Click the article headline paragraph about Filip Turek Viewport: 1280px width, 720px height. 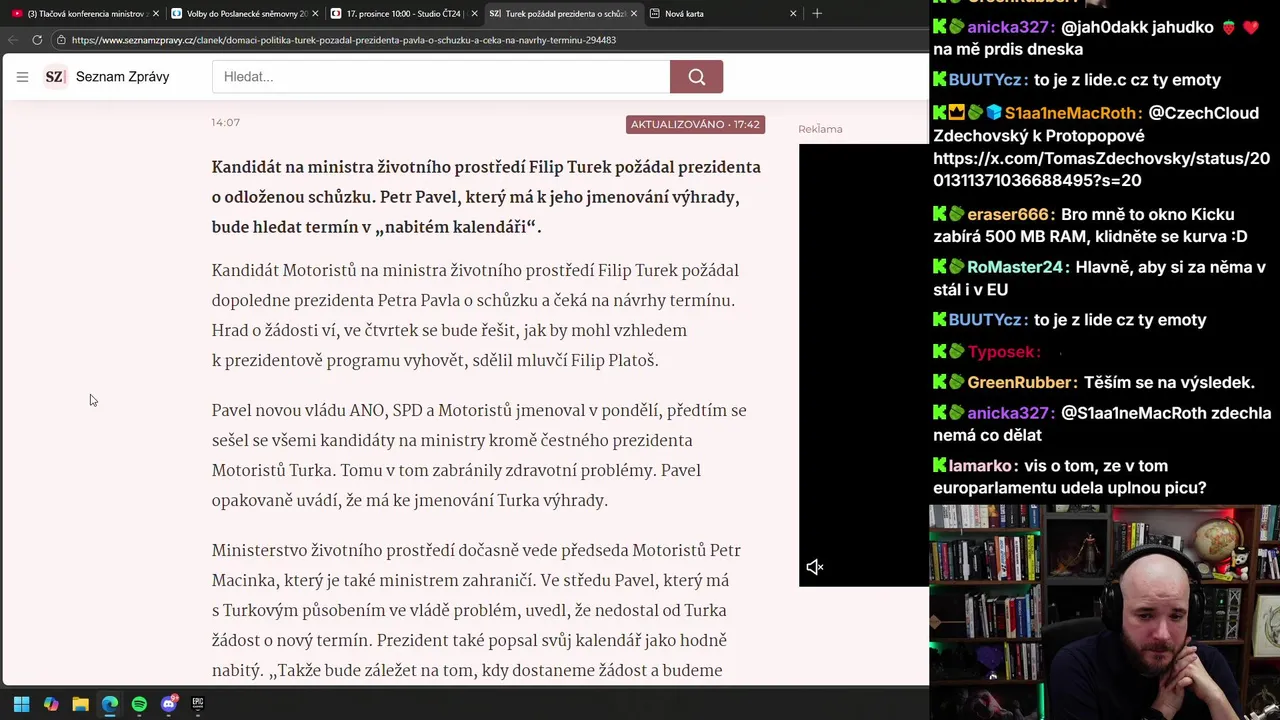click(486, 197)
